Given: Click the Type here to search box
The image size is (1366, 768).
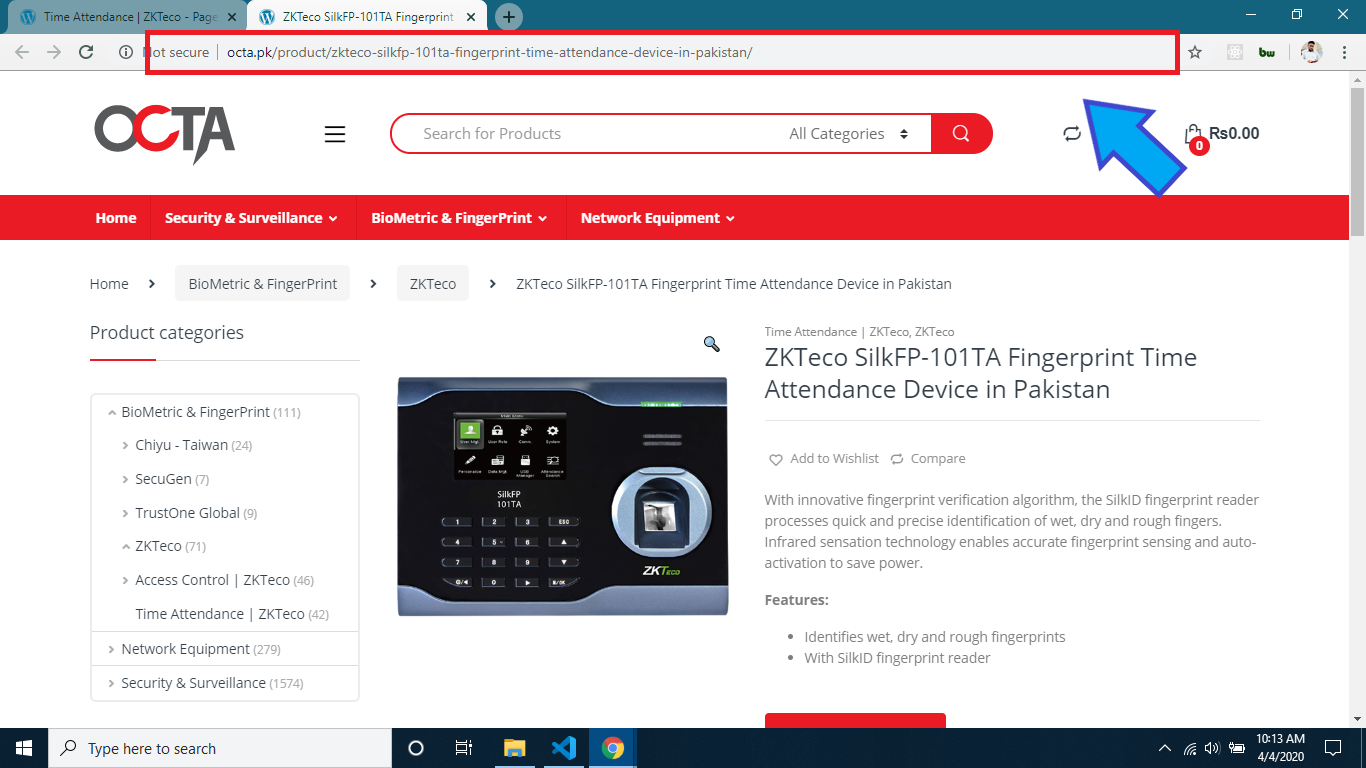Looking at the screenshot, I should pyautogui.click(x=220, y=748).
